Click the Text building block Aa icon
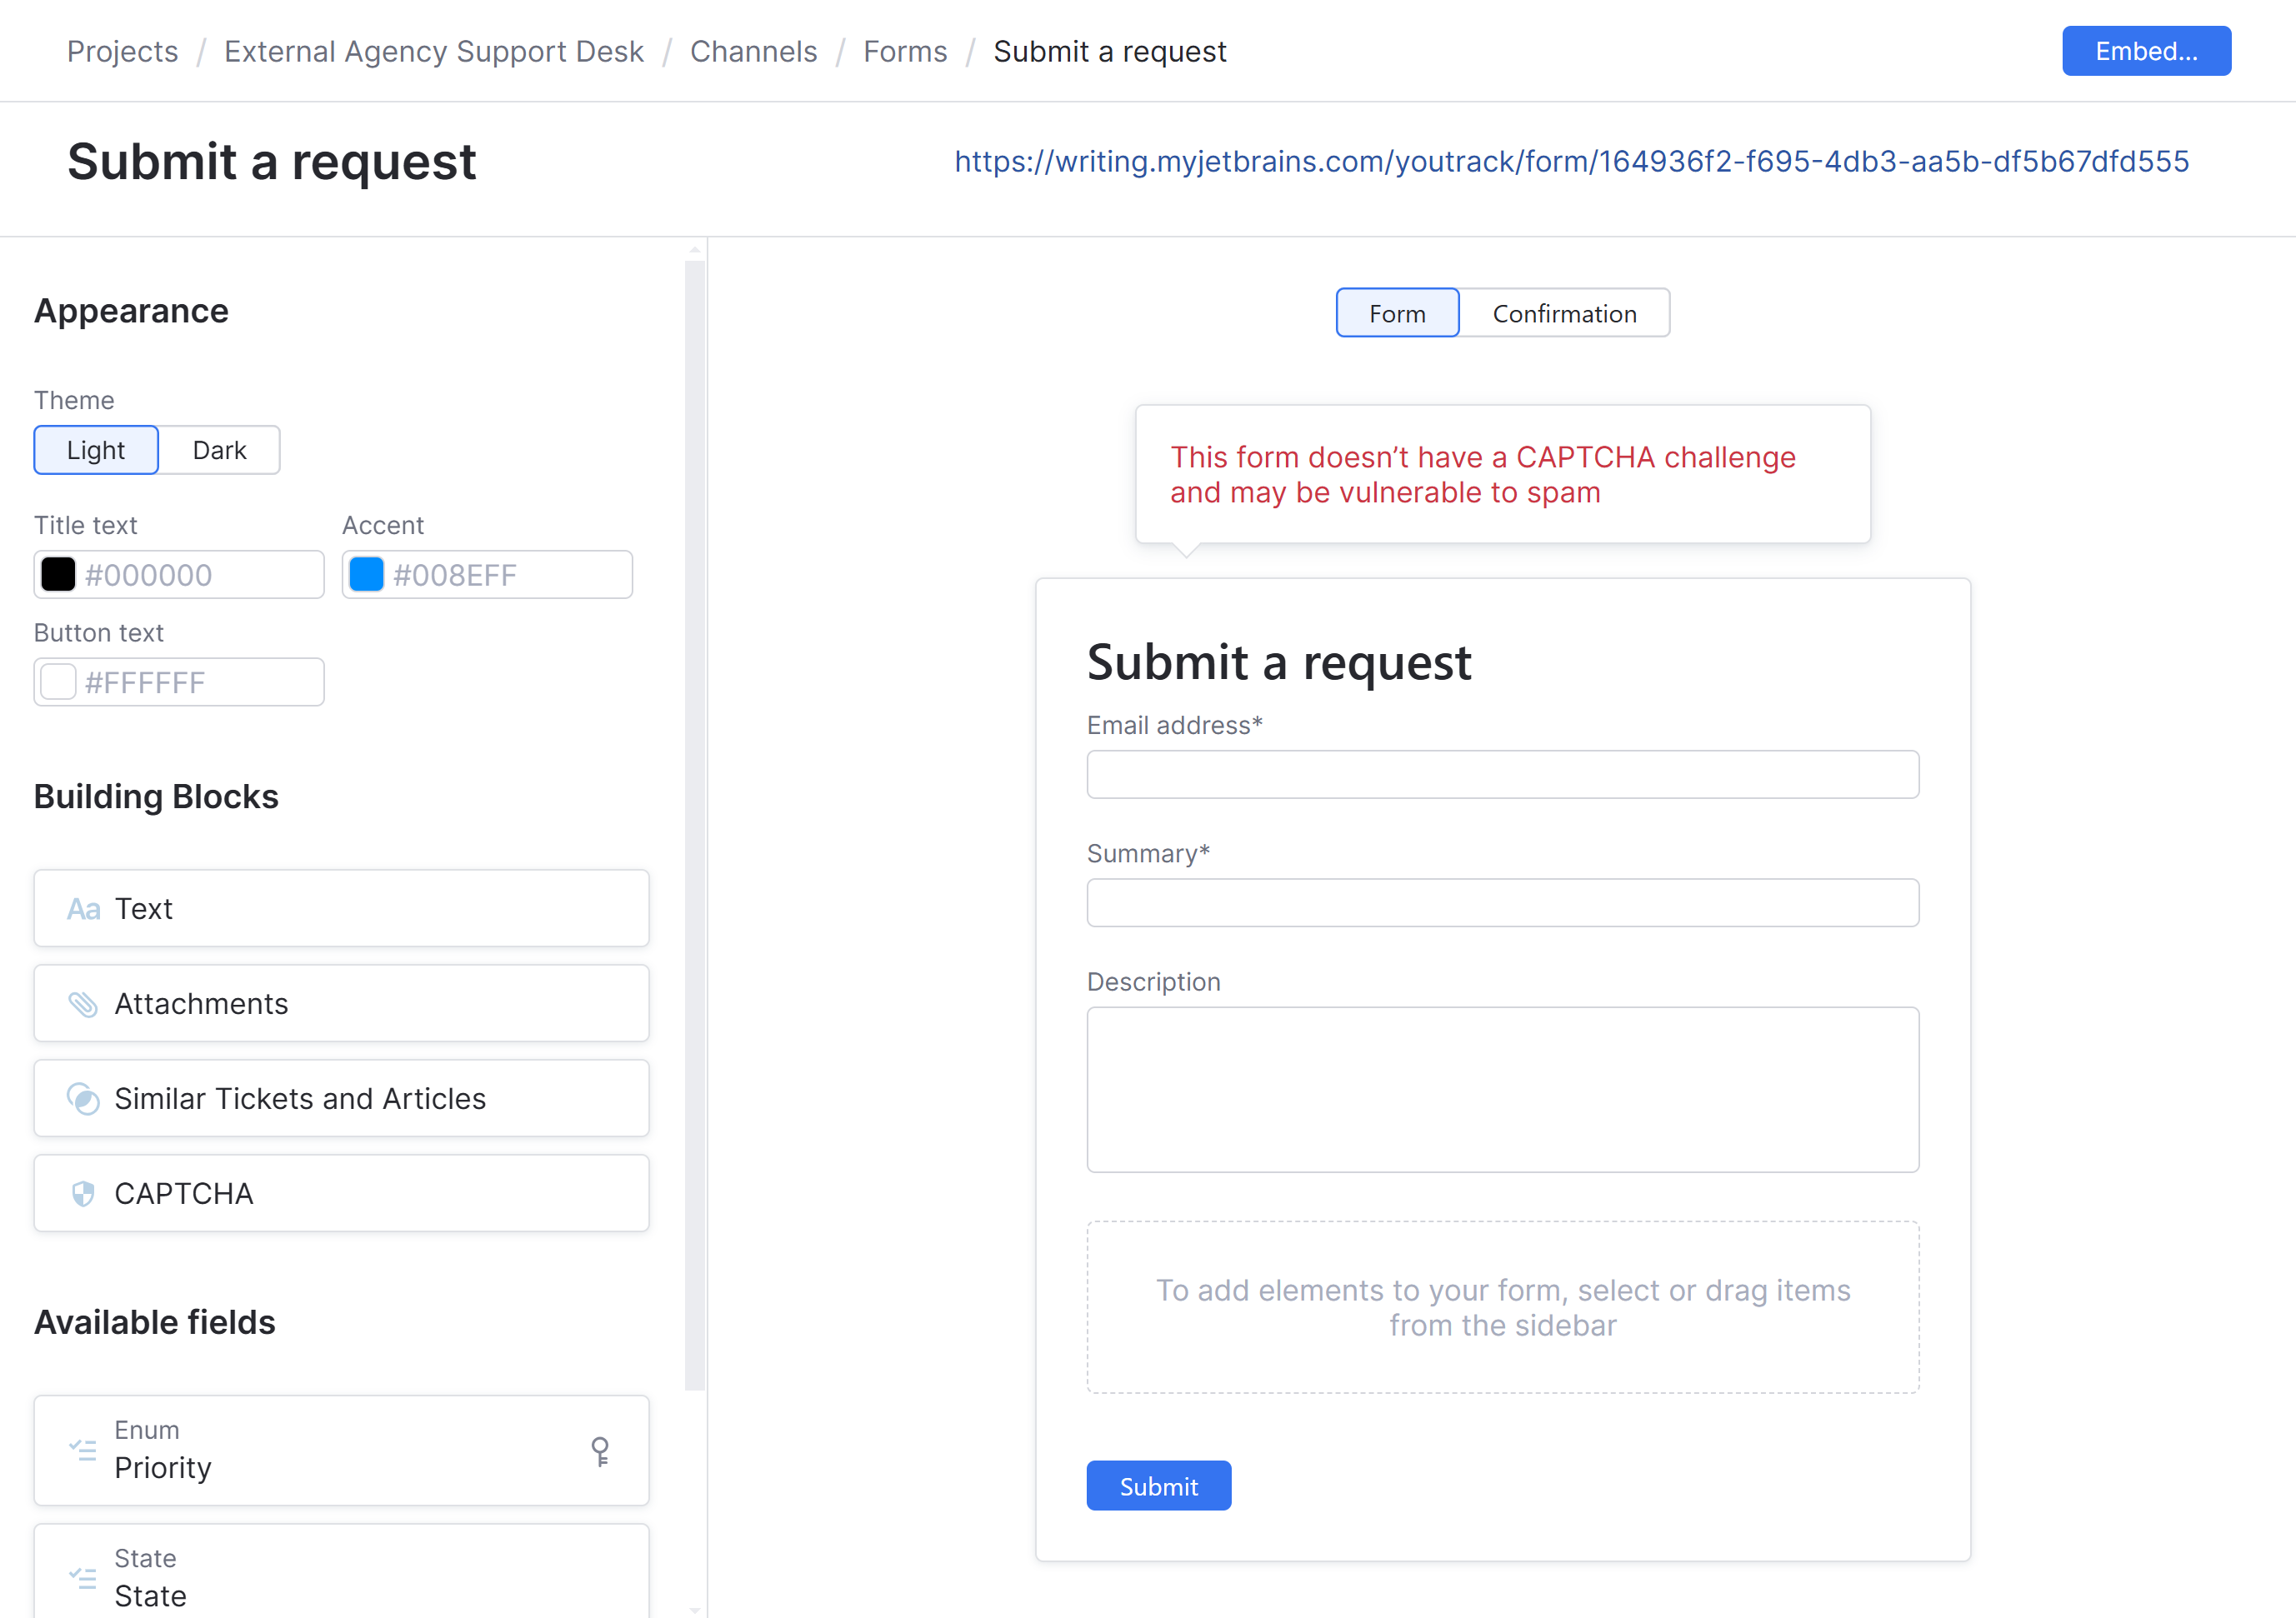Image resolution: width=2296 pixels, height=1618 pixels. (x=83, y=909)
